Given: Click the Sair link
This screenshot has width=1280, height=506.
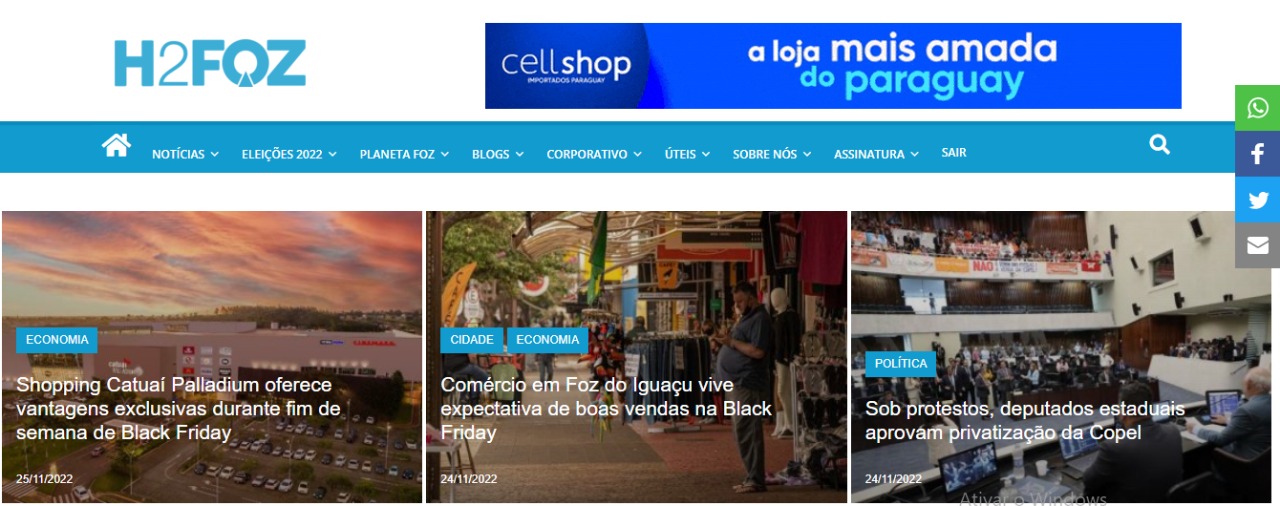Looking at the screenshot, I should pos(954,153).
